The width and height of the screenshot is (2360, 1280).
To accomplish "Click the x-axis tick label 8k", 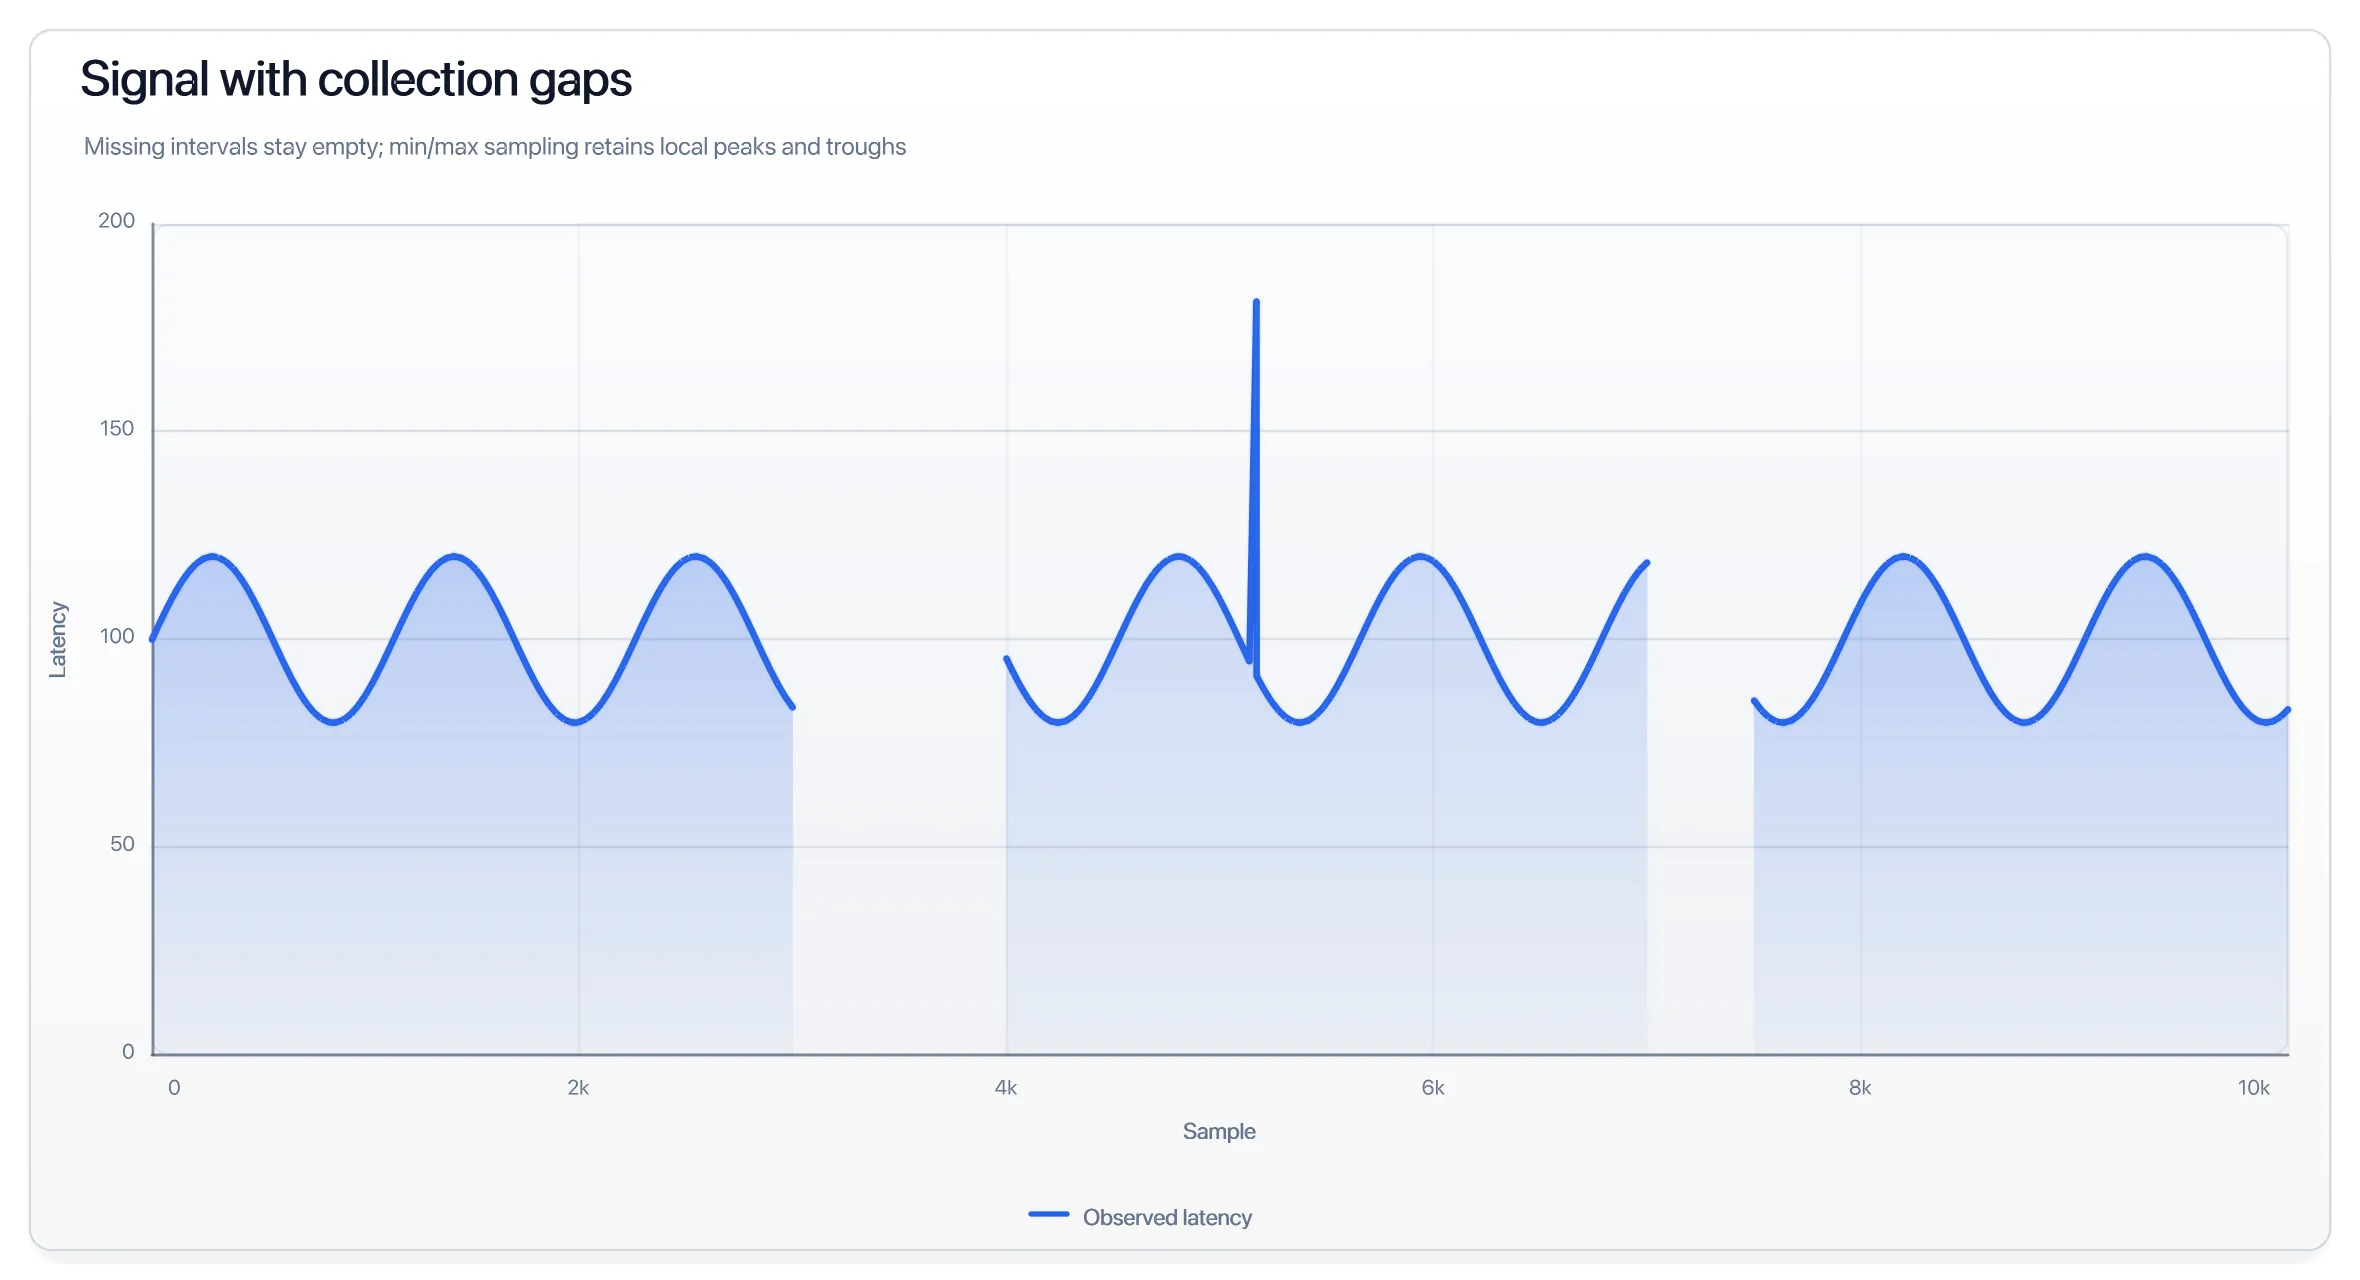I will (1860, 1088).
